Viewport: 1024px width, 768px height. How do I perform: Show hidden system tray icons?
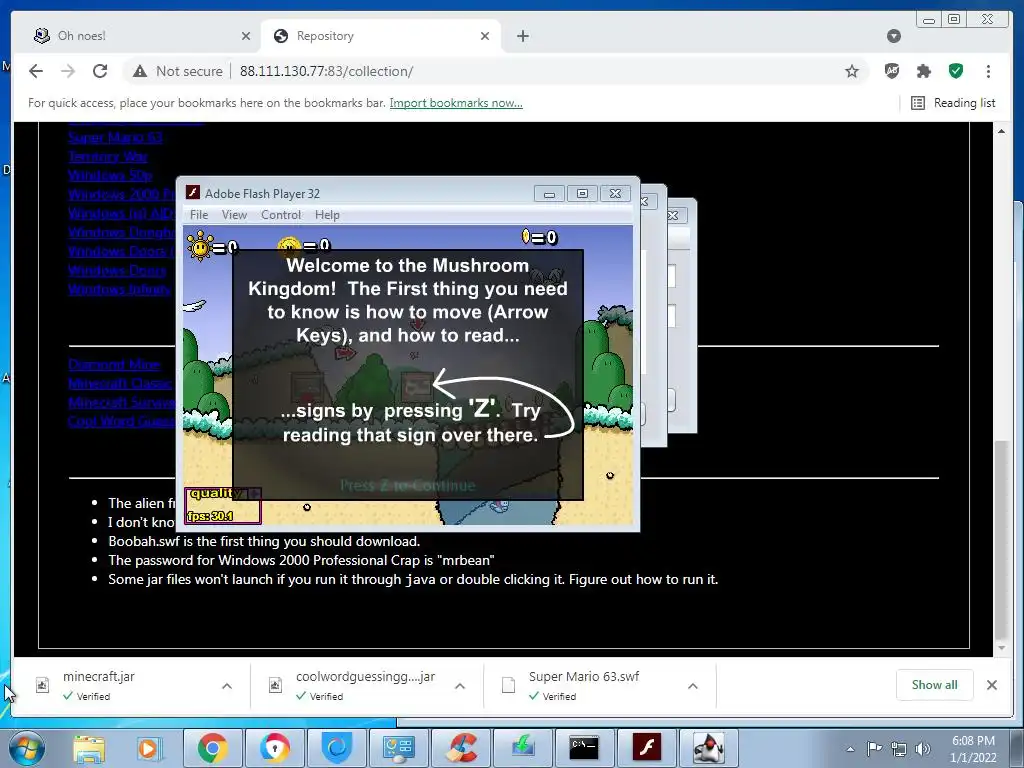coord(850,749)
